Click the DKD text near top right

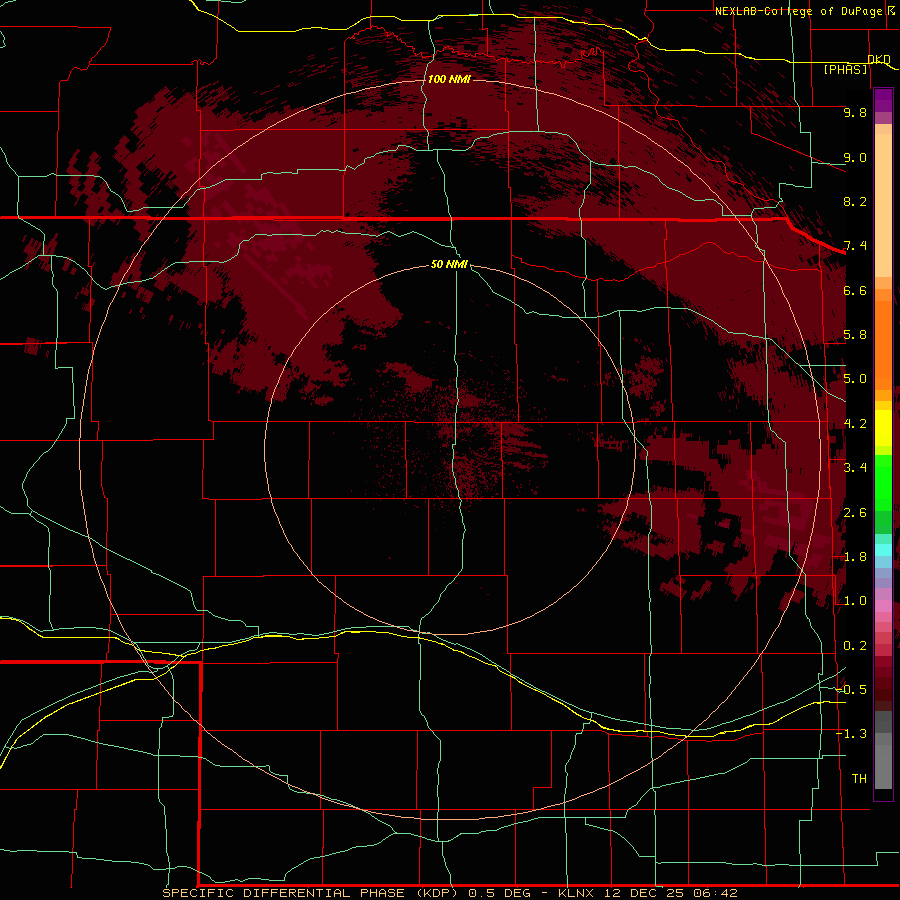coord(879,59)
